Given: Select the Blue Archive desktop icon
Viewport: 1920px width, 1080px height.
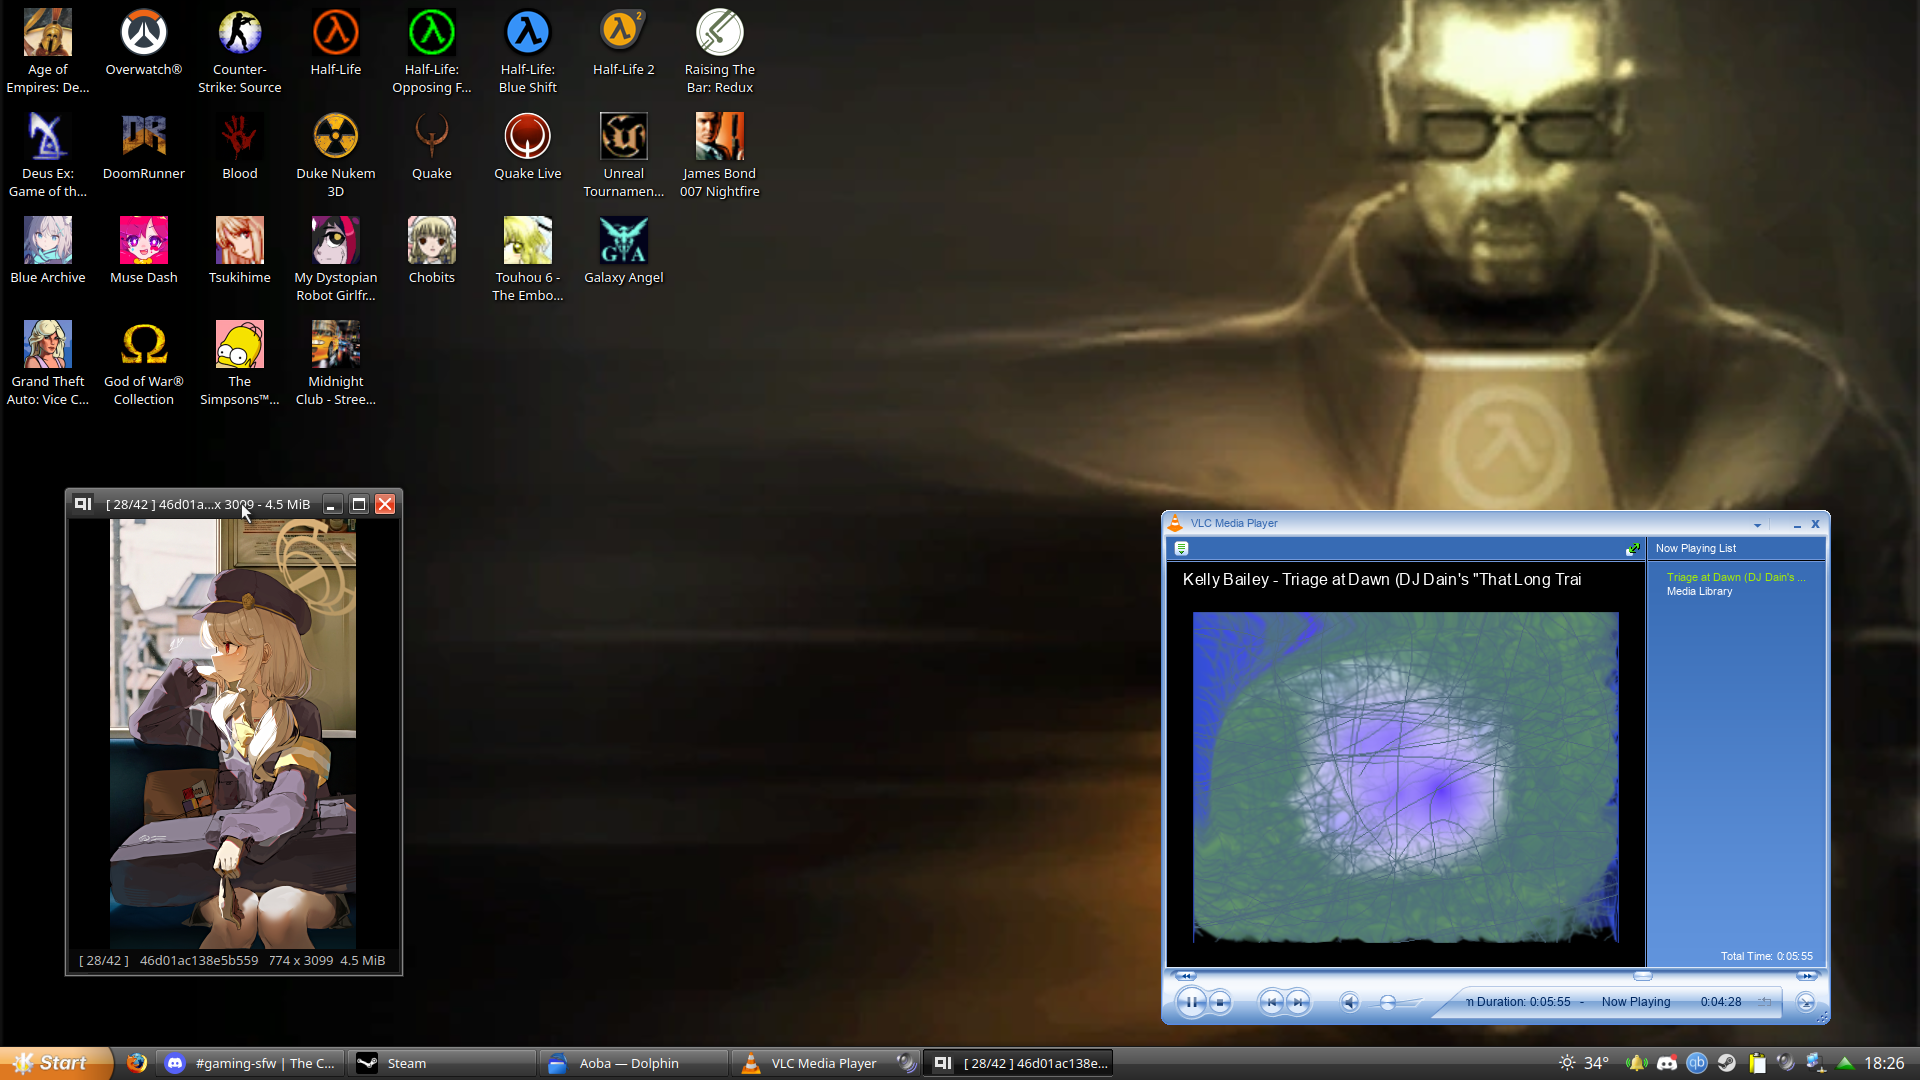Looking at the screenshot, I should pos(48,251).
